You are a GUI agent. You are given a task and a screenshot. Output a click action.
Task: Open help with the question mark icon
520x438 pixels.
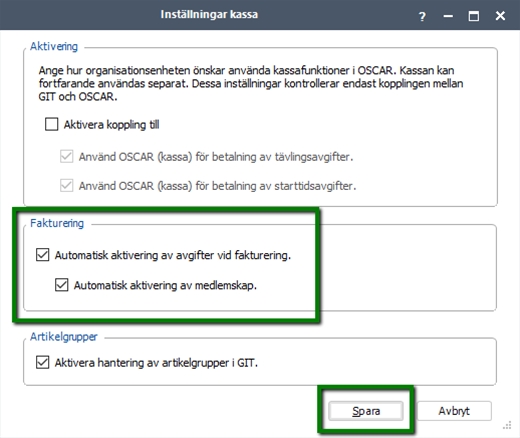tap(422, 16)
